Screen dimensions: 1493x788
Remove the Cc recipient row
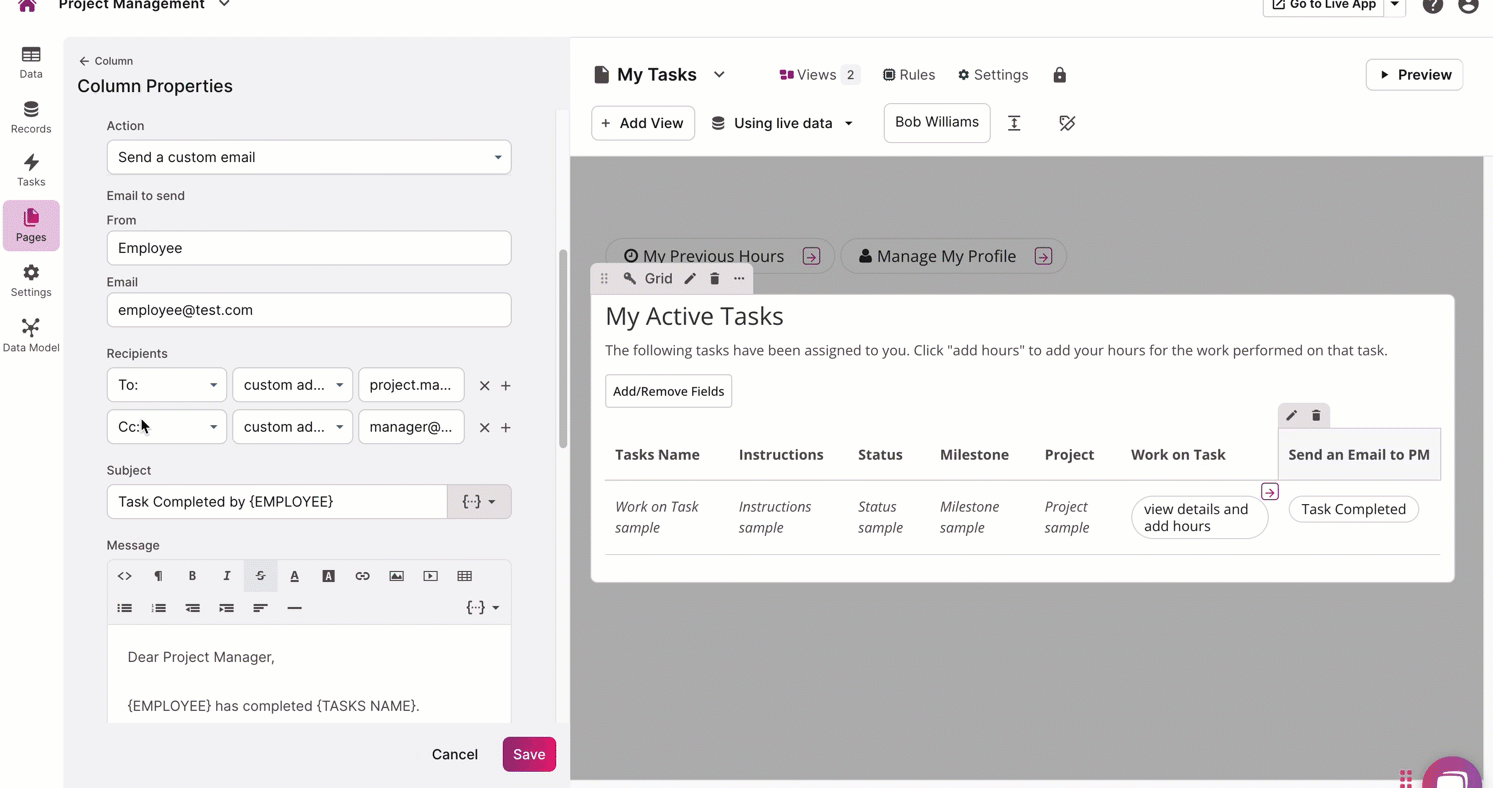tap(484, 428)
